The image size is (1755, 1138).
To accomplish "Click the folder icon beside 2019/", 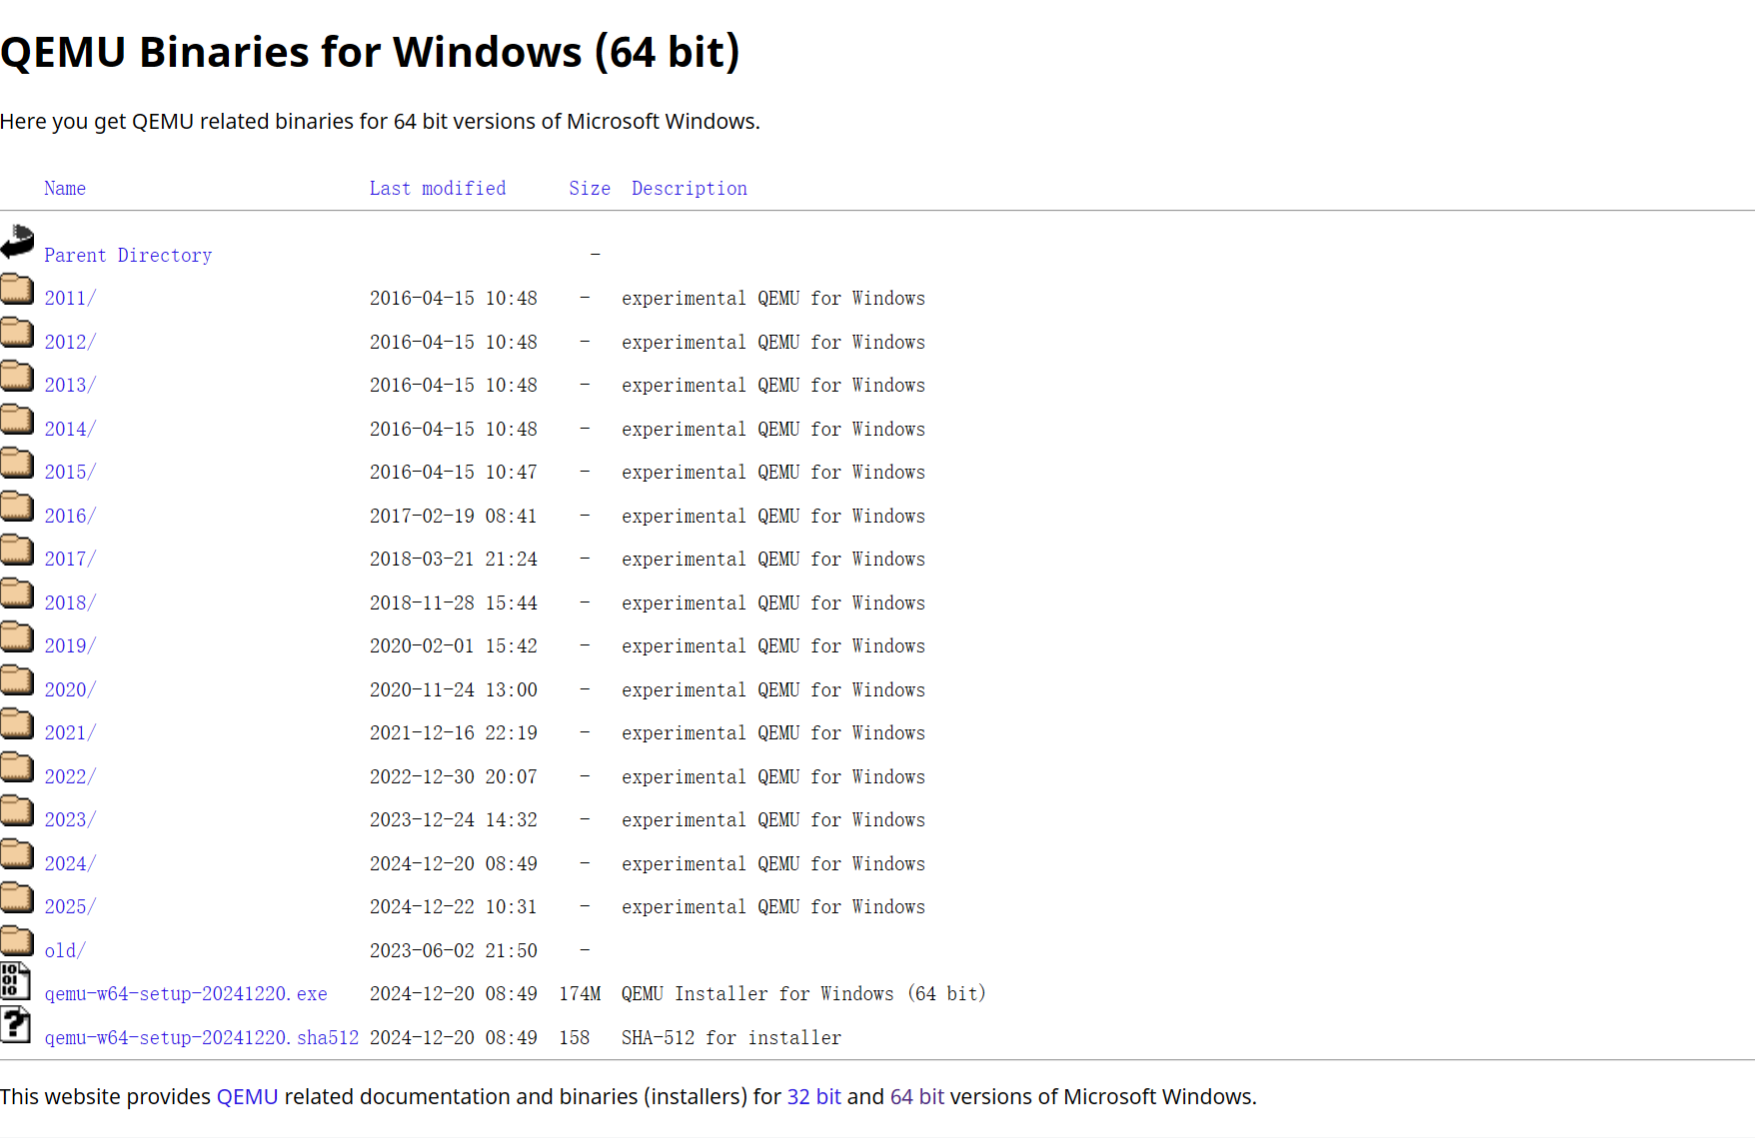I will [17, 637].
